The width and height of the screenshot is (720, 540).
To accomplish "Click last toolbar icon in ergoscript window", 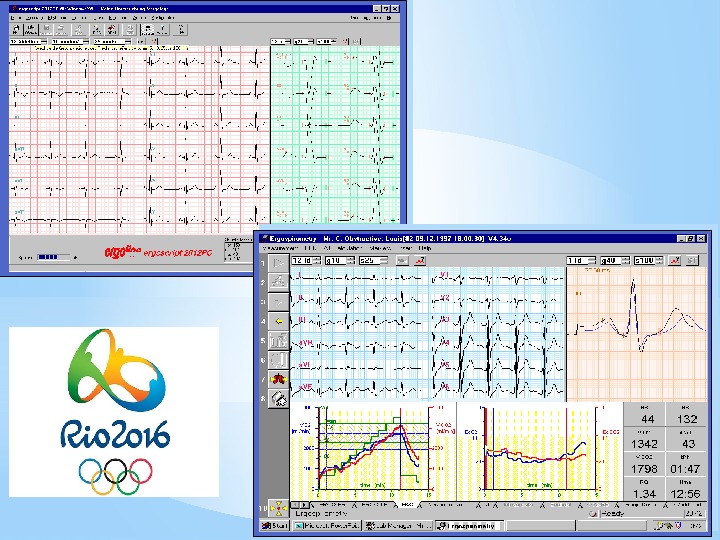I will tap(181, 30).
